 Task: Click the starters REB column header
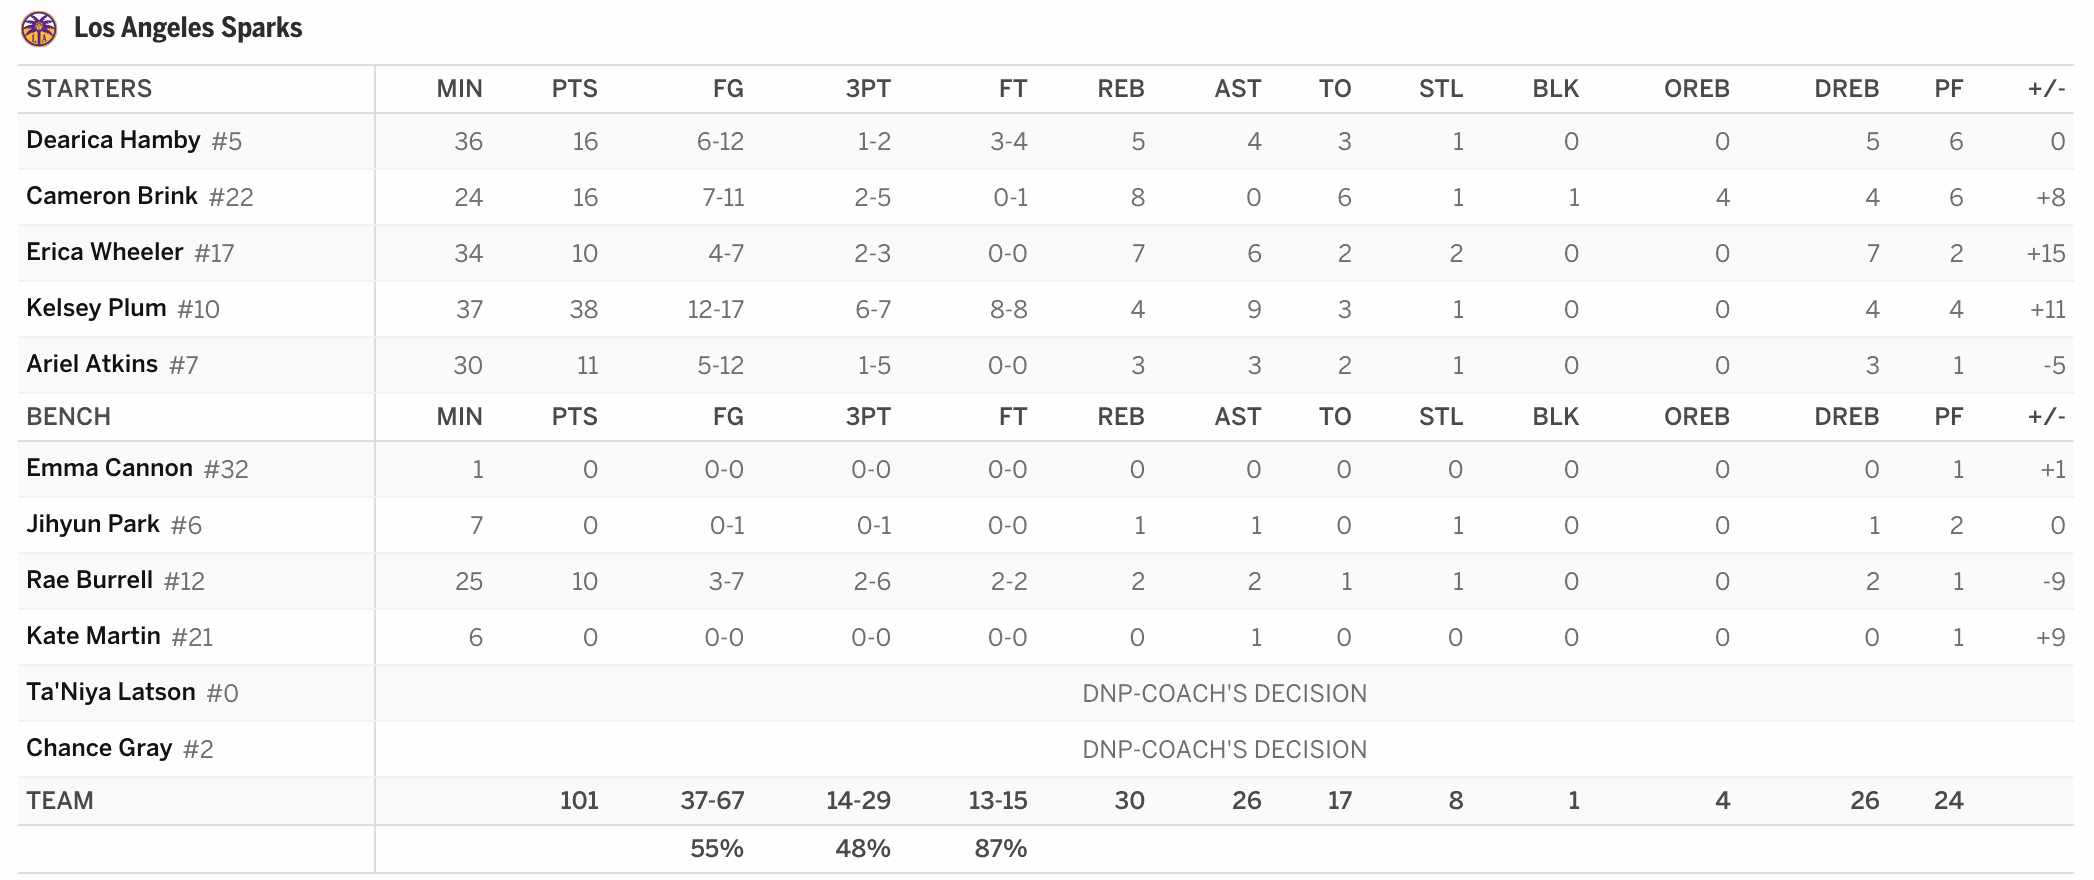click(1121, 89)
